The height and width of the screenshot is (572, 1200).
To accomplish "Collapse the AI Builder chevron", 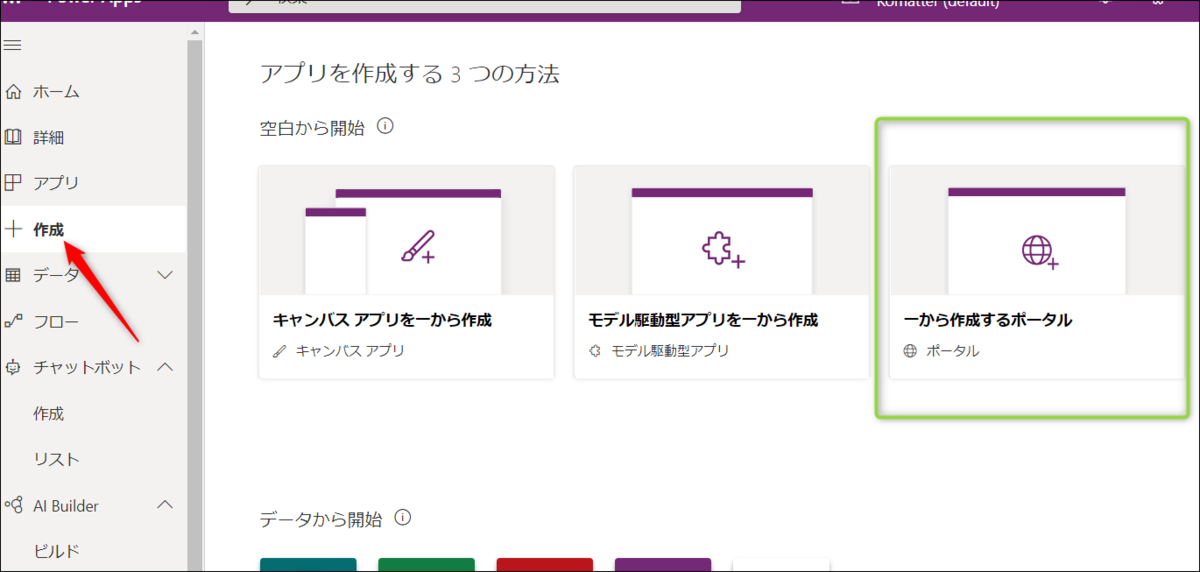I will pyautogui.click(x=166, y=505).
